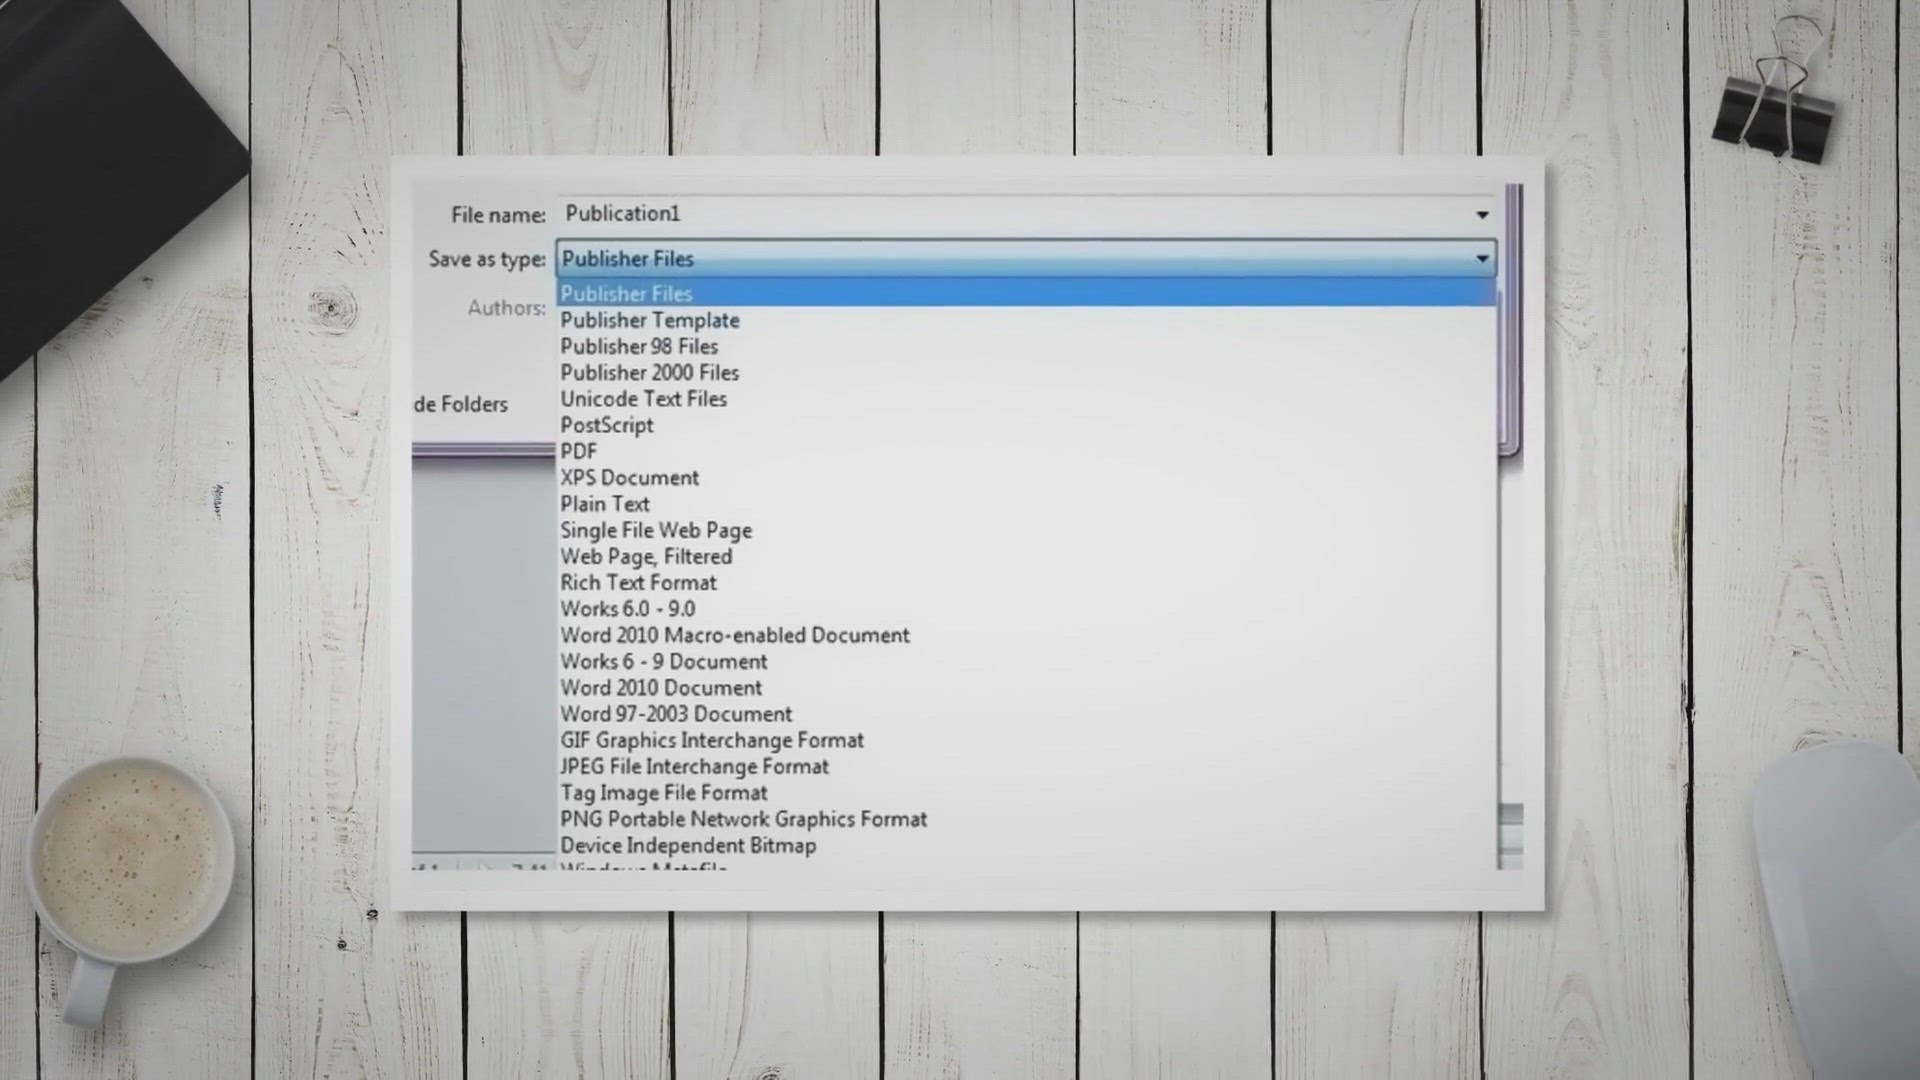Pick Web Page, Filtered from the list

click(646, 556)
